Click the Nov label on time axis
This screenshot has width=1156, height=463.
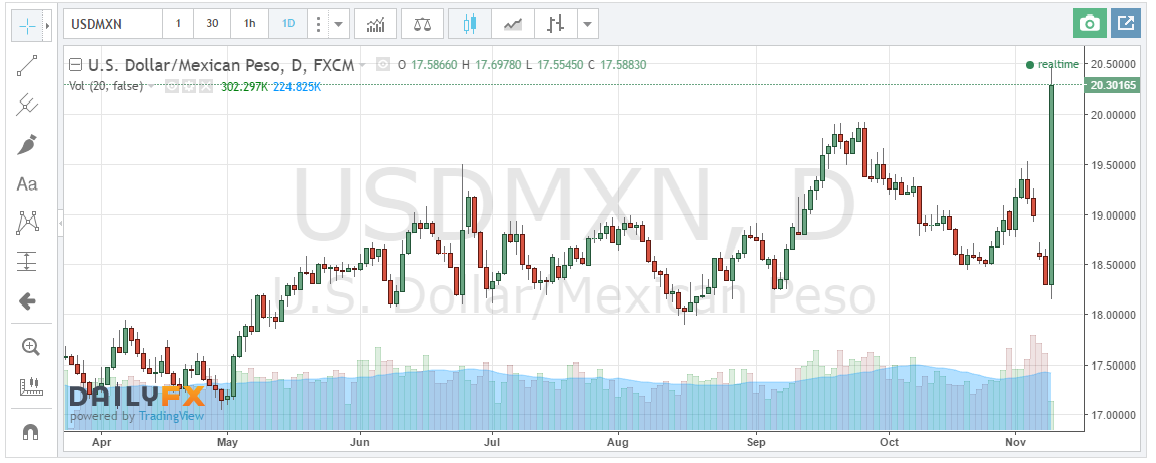pyautogui.click(x=1016, y=442)
